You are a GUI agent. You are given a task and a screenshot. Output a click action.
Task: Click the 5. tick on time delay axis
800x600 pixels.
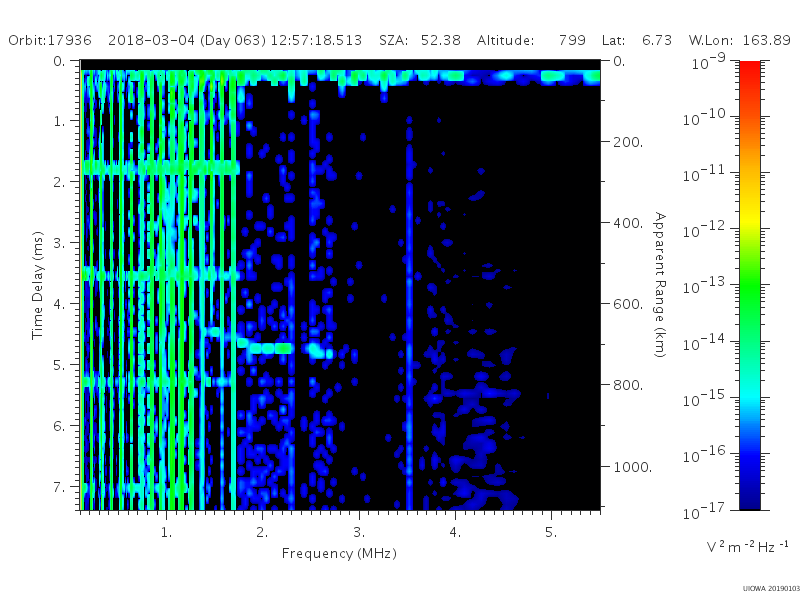point(60,365)
